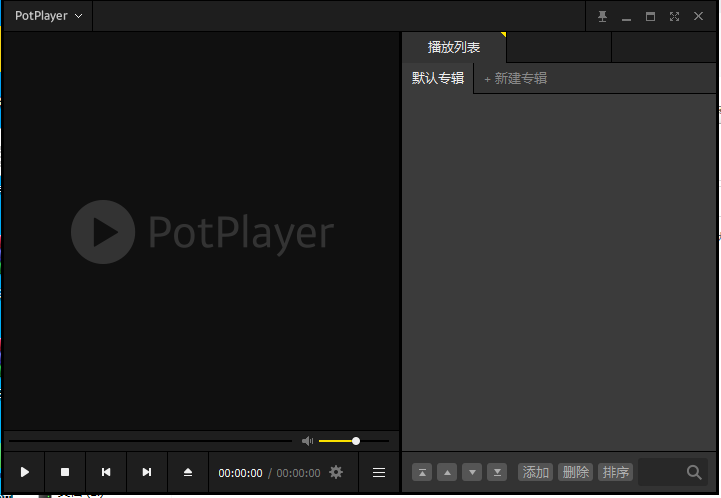The width and height of the screenshot is (721, 498).
Task: Select the second empty panel tab
Action: [559, 47]
